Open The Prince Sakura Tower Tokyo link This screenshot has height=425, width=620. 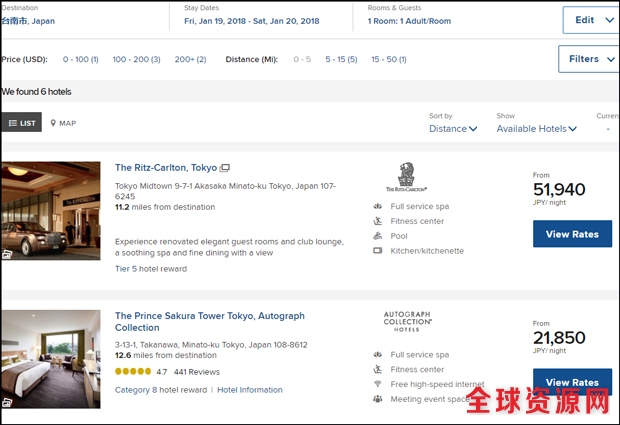click(210, 322)
